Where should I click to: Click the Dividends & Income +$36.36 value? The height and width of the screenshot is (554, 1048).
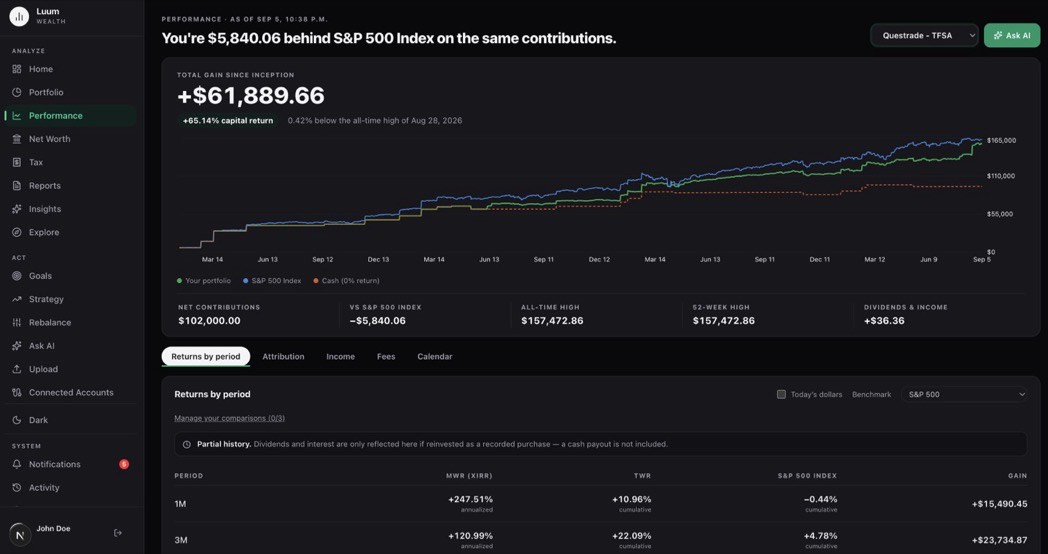[884, 321]
